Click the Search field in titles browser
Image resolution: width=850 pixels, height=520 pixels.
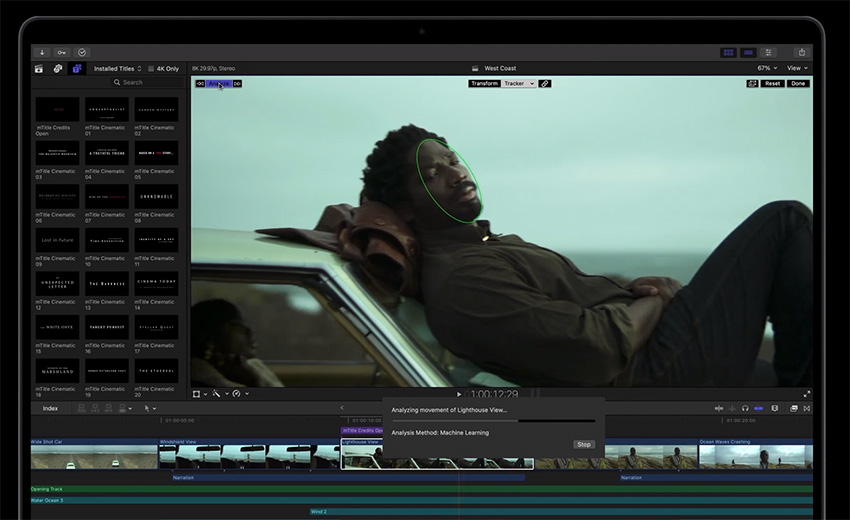(148, 82)
